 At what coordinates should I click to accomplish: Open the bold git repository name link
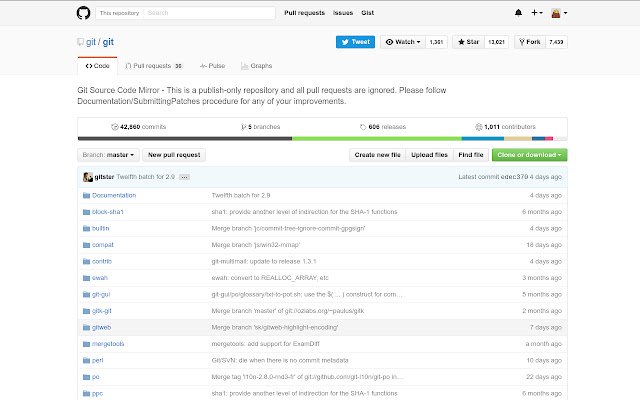pos(108,42)
